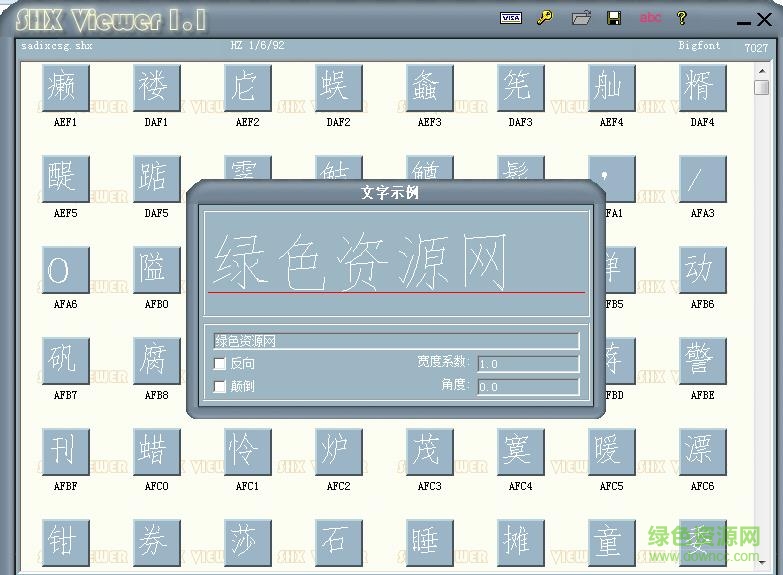Close the SHX Viewer window

point(767,20)
